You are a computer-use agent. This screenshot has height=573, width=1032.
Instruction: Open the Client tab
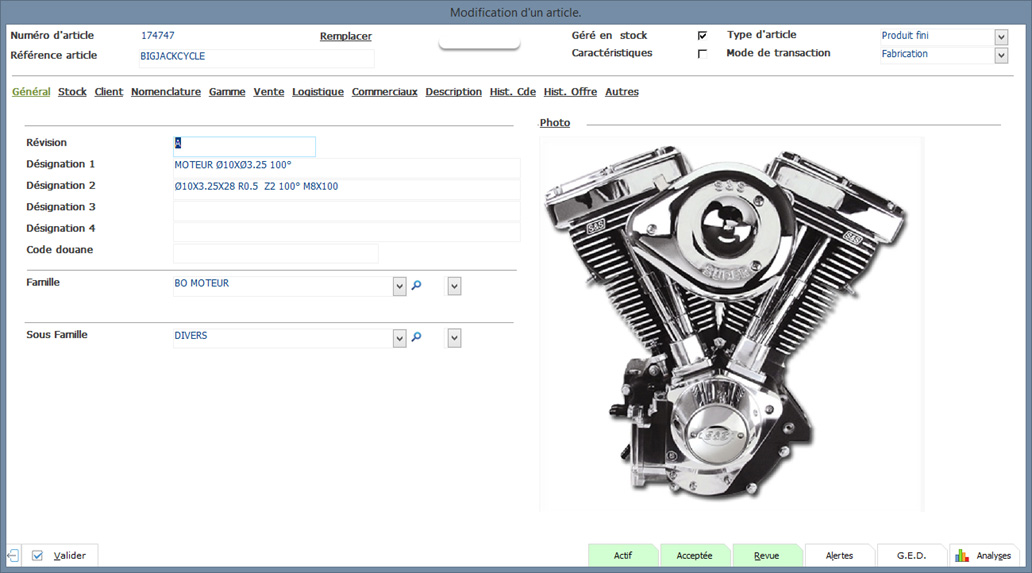(x=109, y=91)
